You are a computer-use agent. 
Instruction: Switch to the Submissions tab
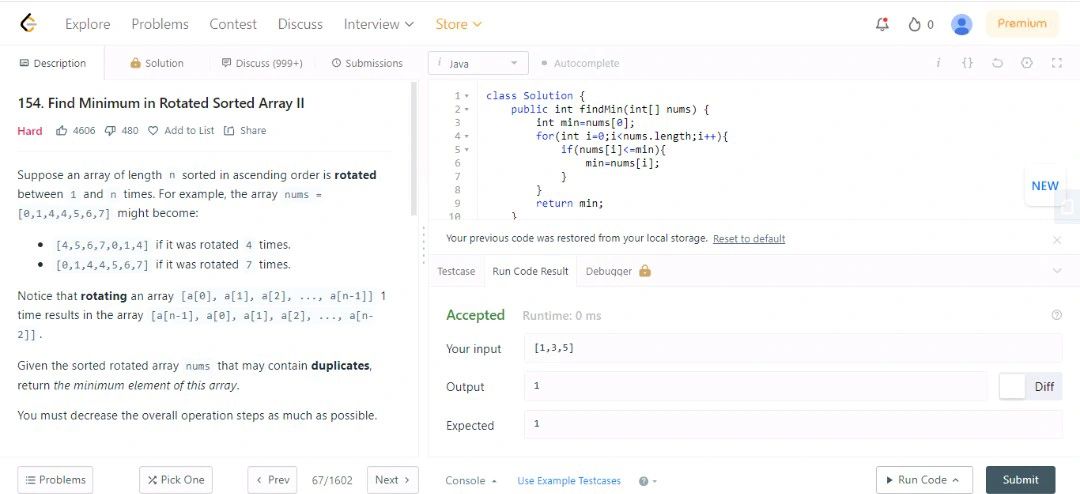coord(367,63)
